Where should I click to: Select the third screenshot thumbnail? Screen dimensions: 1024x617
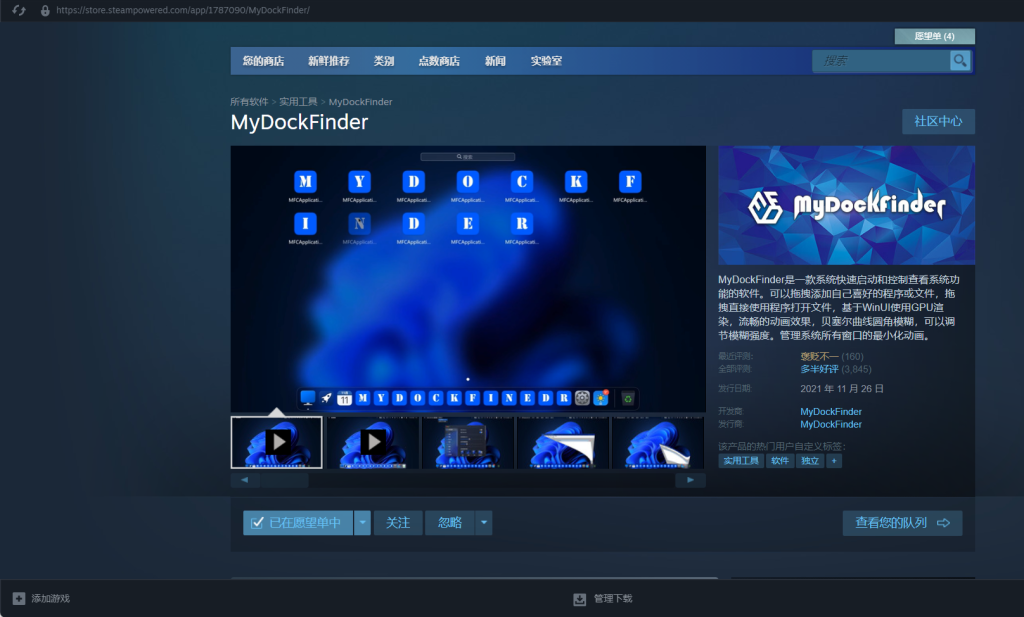tap(467, 440)
